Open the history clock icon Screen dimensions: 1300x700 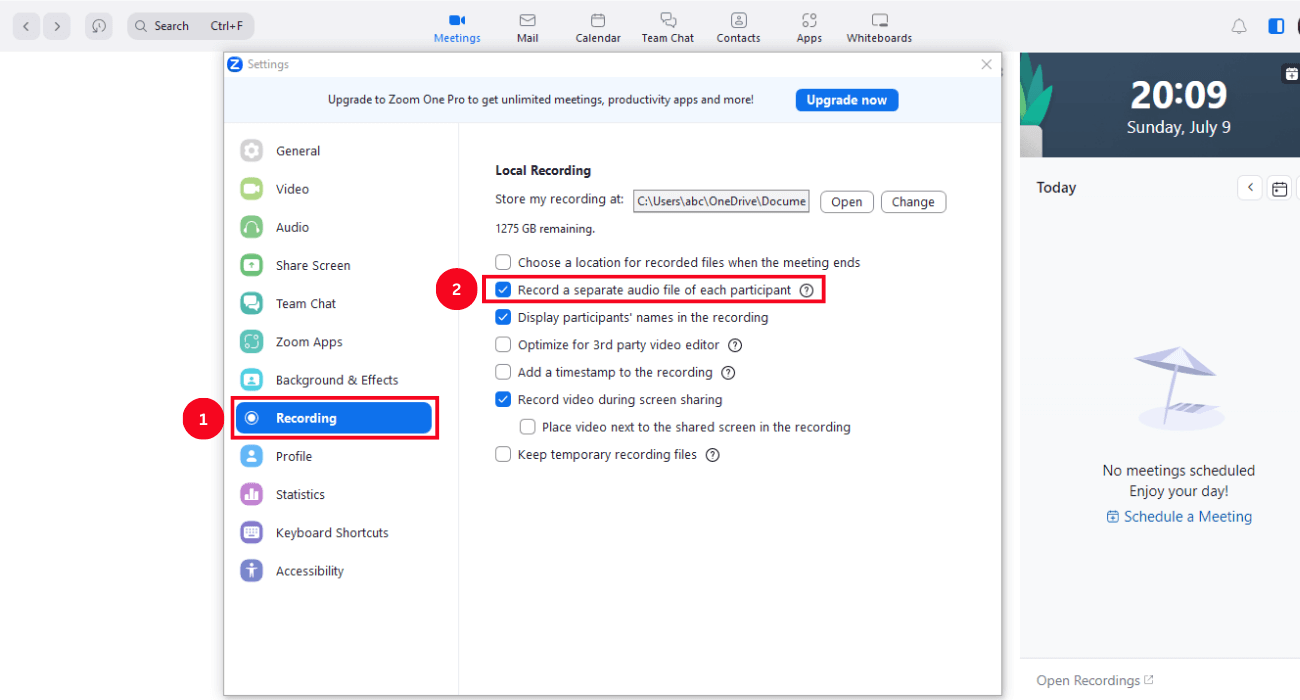[98, 26]
